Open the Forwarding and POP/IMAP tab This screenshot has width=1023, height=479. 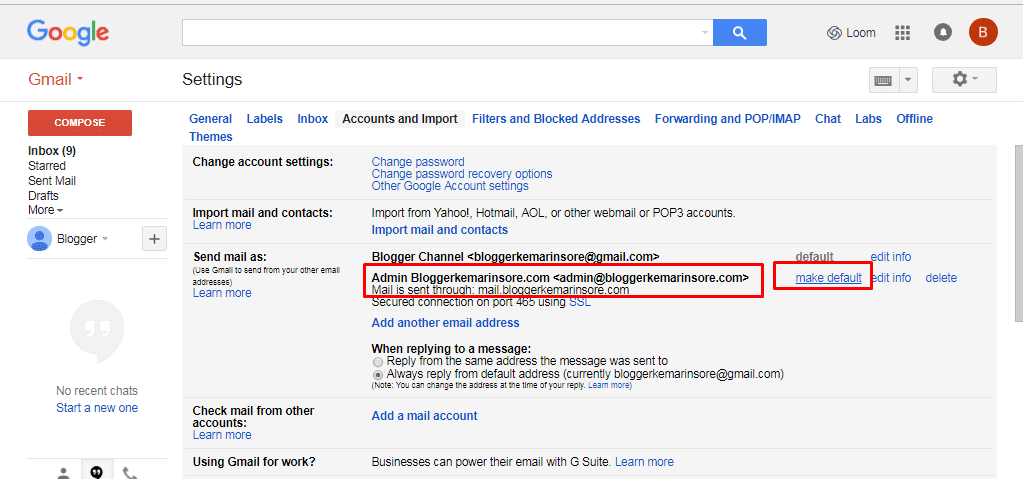(x=727, y=119)
